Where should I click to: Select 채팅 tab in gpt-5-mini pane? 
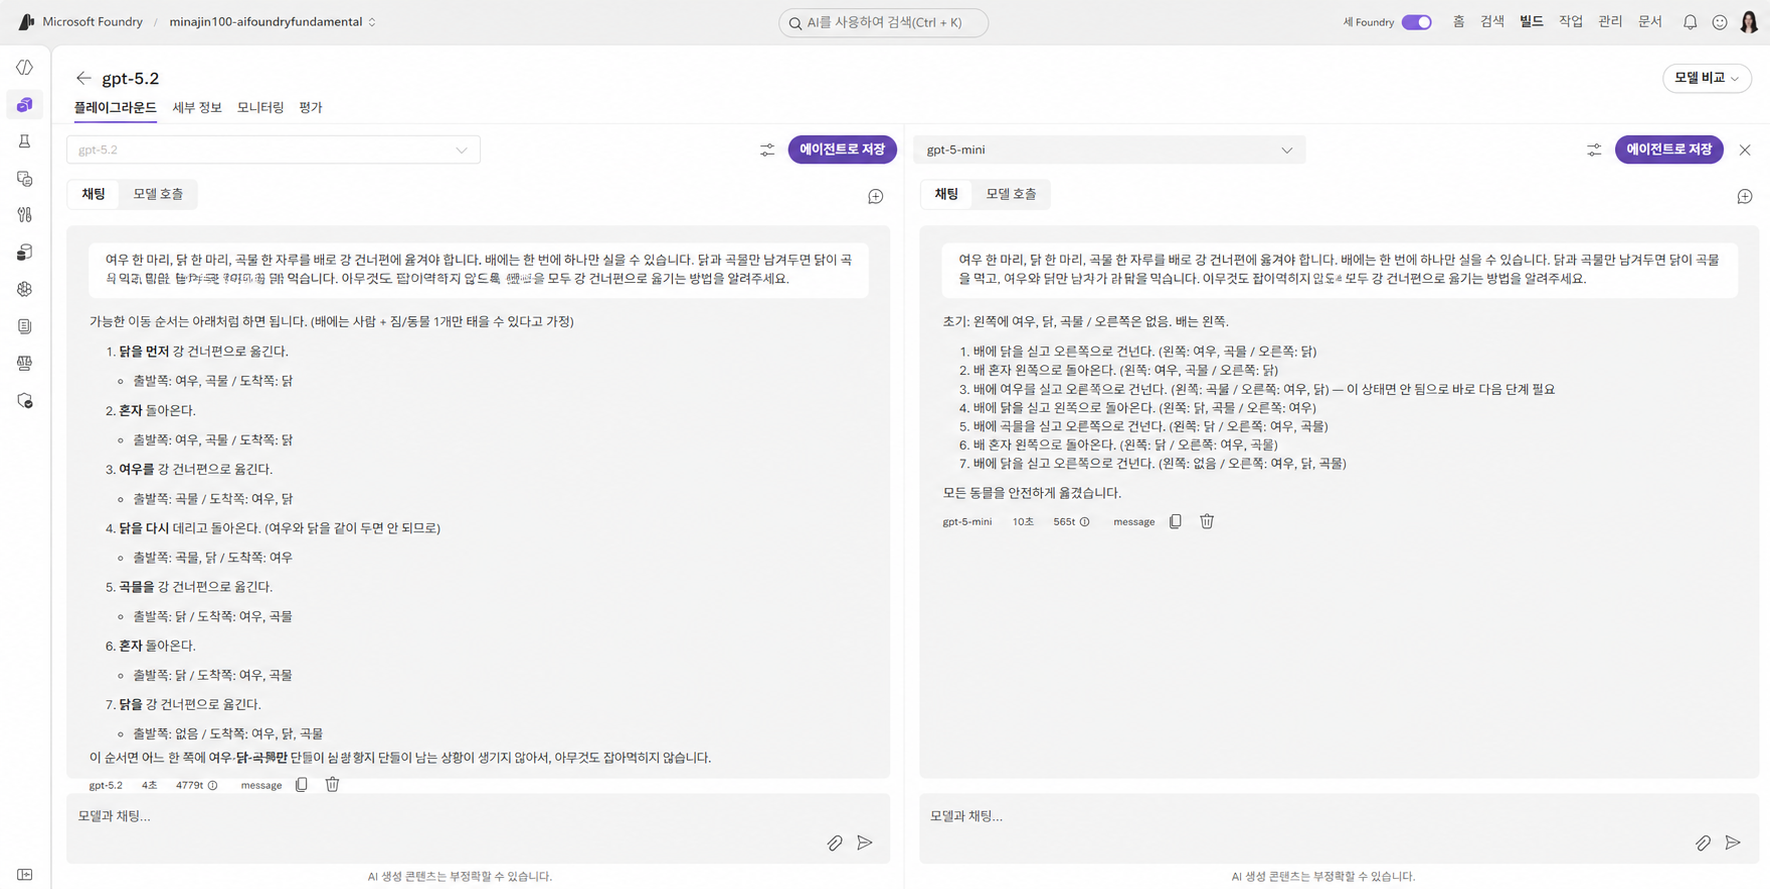(947, 194)
